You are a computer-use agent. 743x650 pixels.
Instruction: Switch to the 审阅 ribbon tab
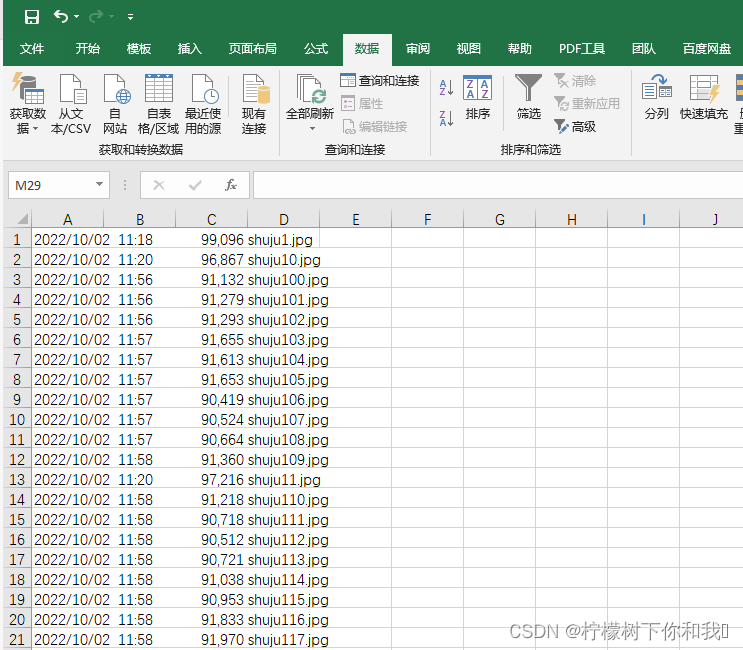[418, 49]
